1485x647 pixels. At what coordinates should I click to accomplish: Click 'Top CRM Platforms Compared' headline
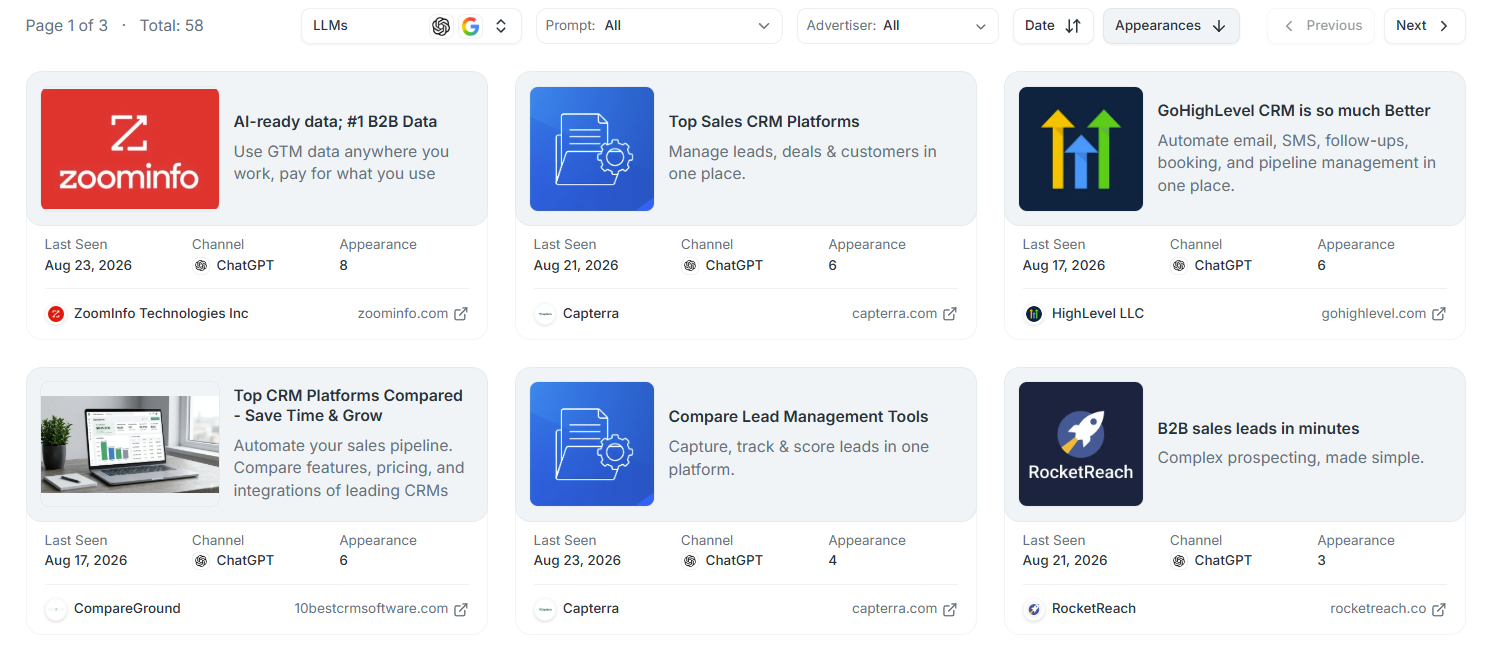[x=348, y=406]
